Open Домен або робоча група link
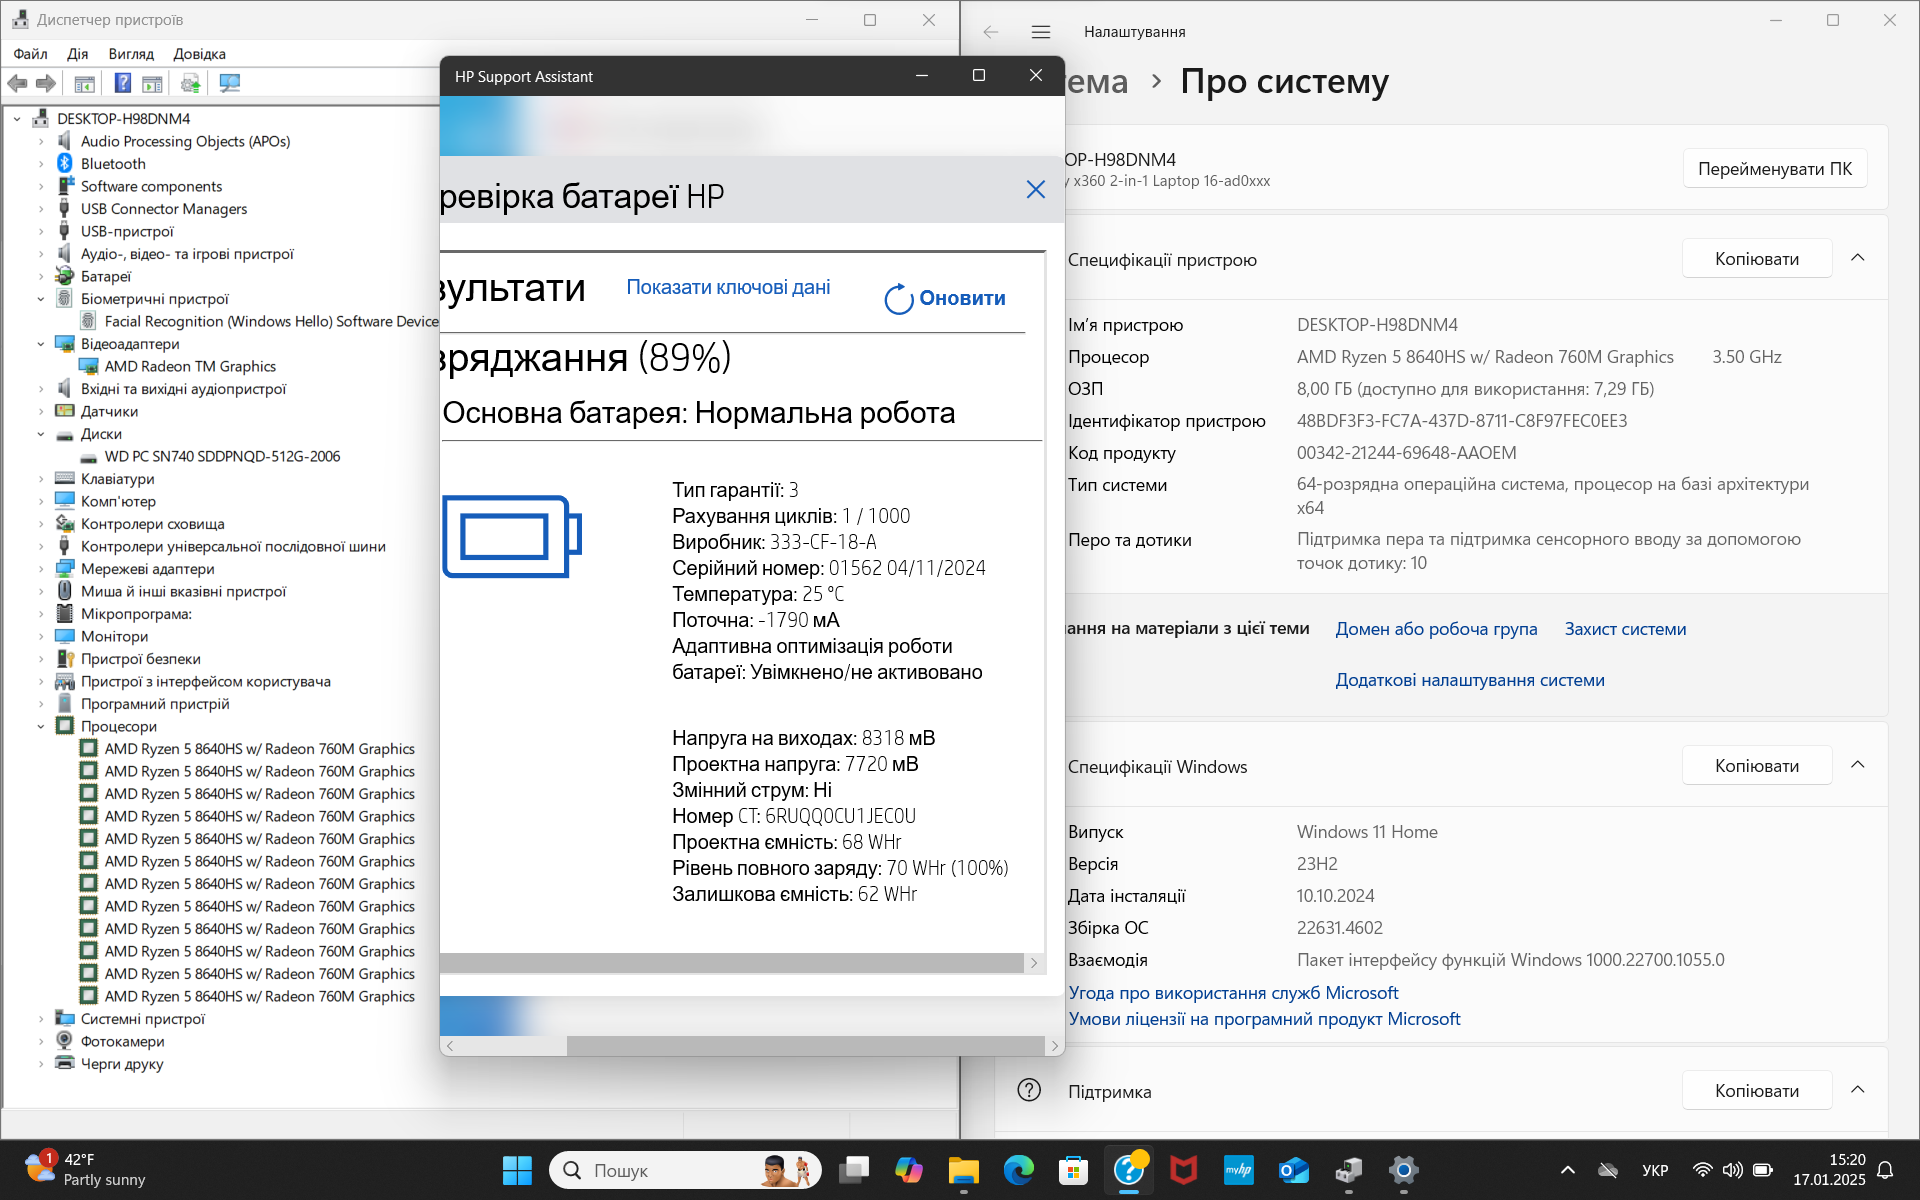Viewport: 1920px width, 1200px height. pyautogui.click(x=1436, y=629)
